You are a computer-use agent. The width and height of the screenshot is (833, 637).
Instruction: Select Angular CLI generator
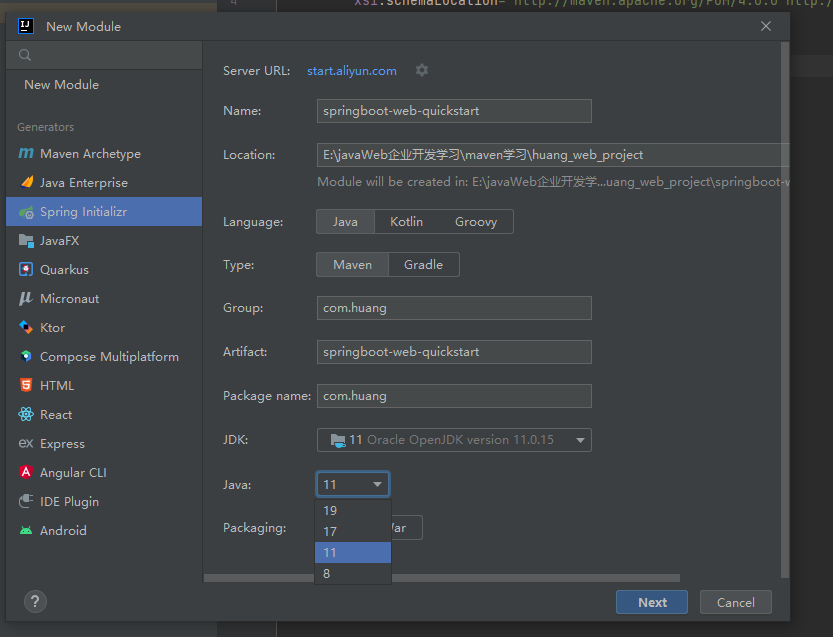(x=104, y=472)
